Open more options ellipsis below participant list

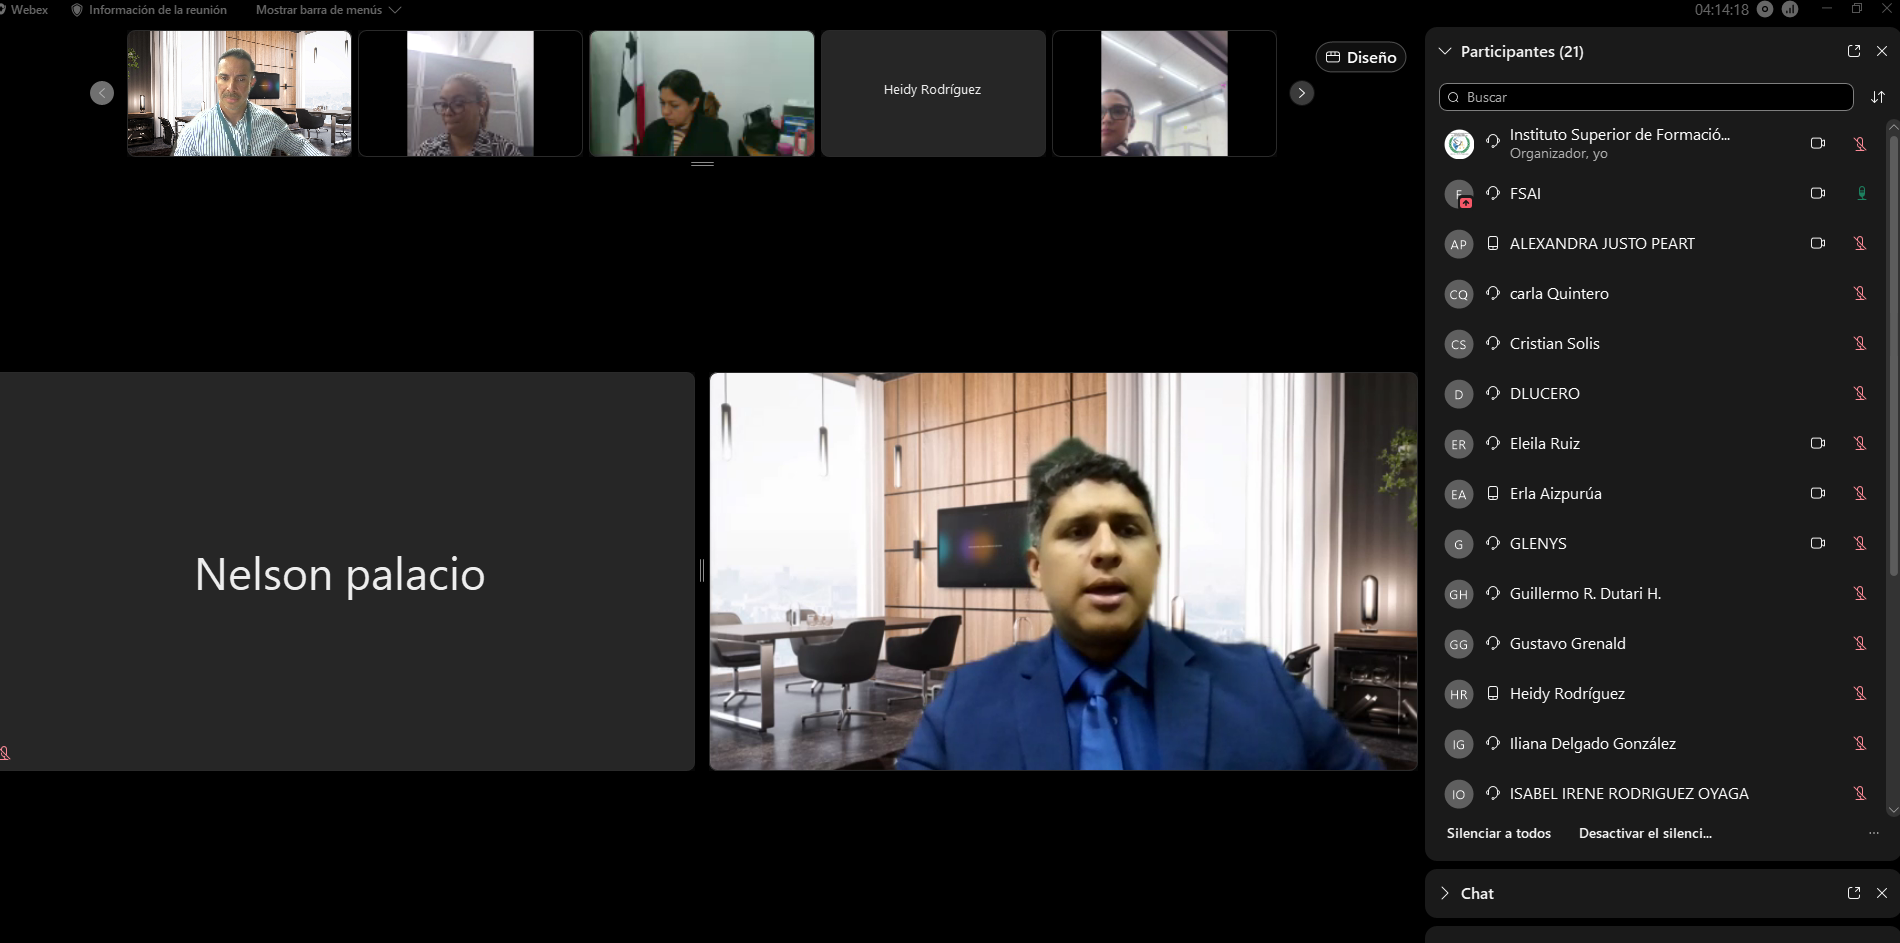point(1873,833)
